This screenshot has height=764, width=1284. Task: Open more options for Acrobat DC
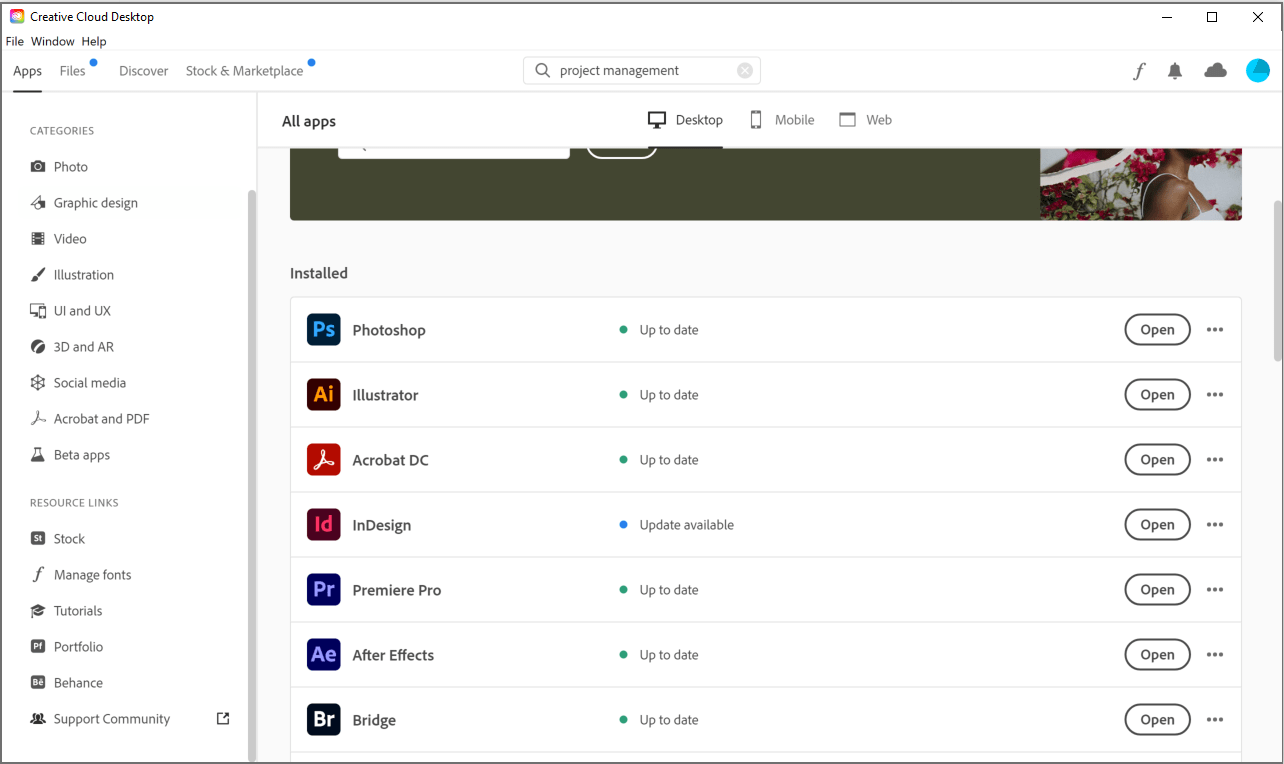tap(1215, 459)
